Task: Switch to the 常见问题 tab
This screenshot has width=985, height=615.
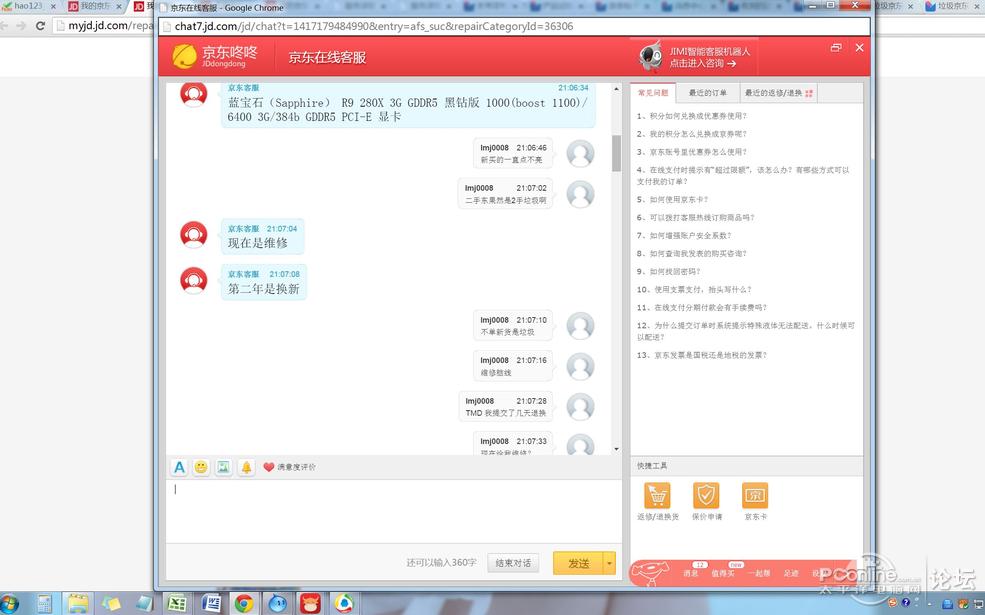Action: tap(653, 92)
